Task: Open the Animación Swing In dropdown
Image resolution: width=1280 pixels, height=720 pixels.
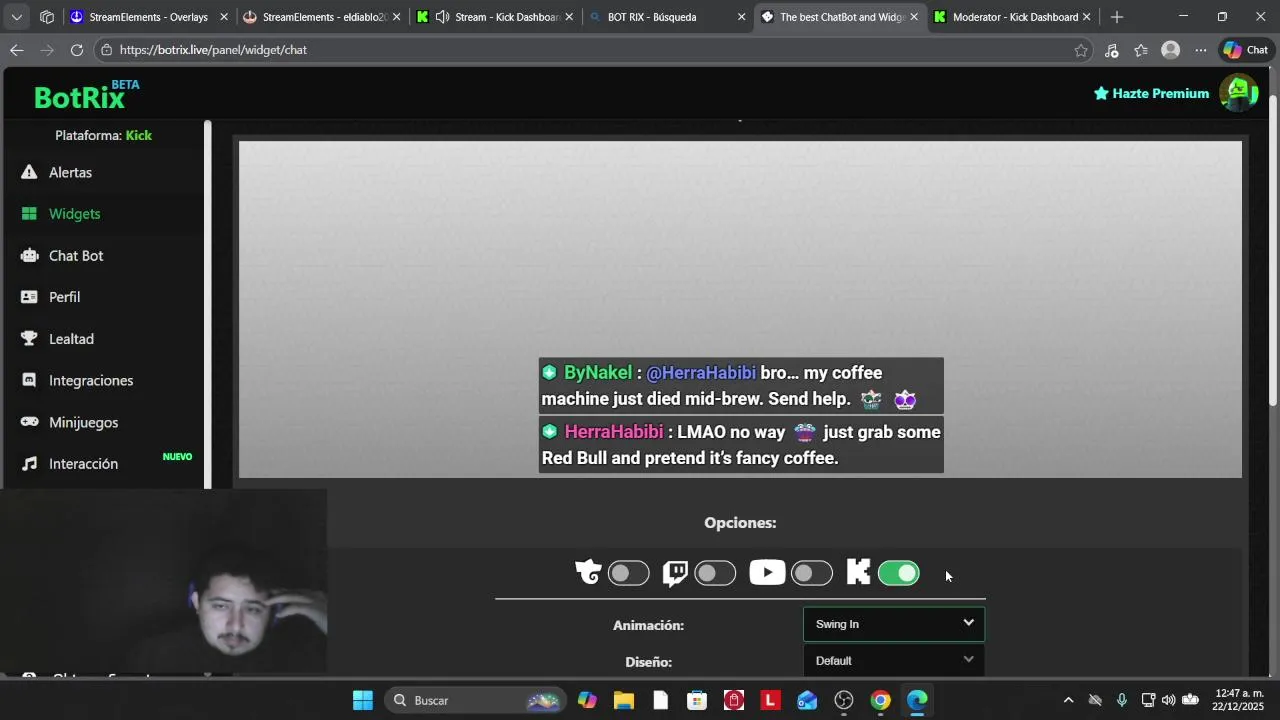Action: tap(894, 624)
